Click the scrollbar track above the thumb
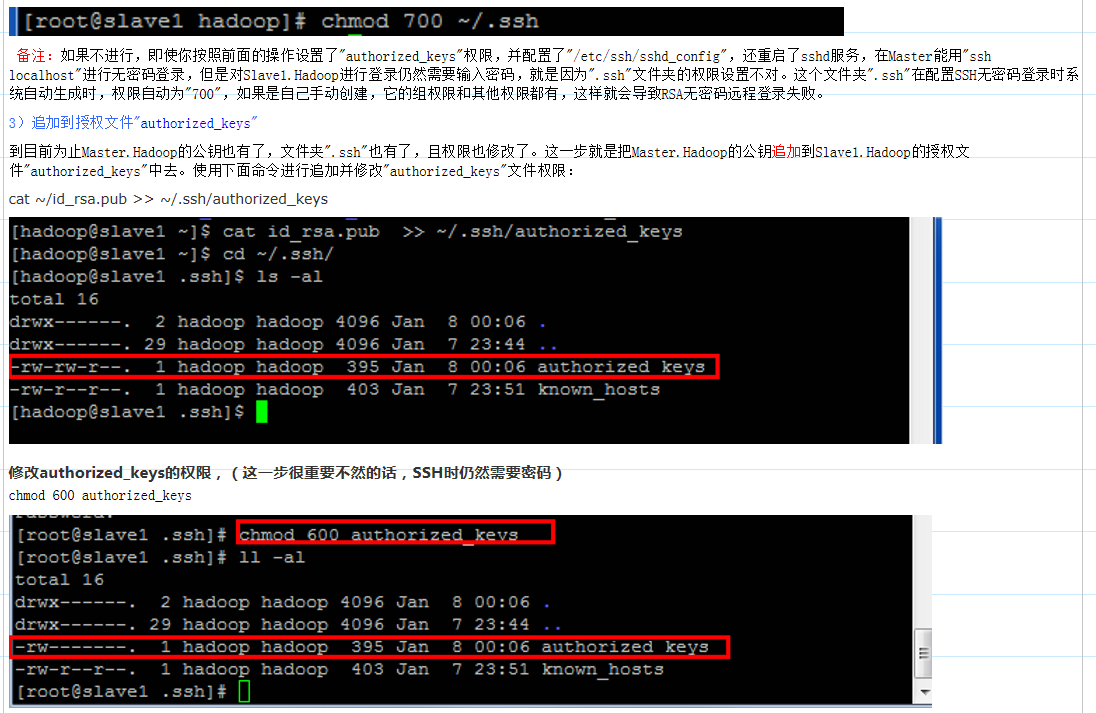The width and height of the screenshot is (1096, 713). pyautogui.click(x=924, y=572)
